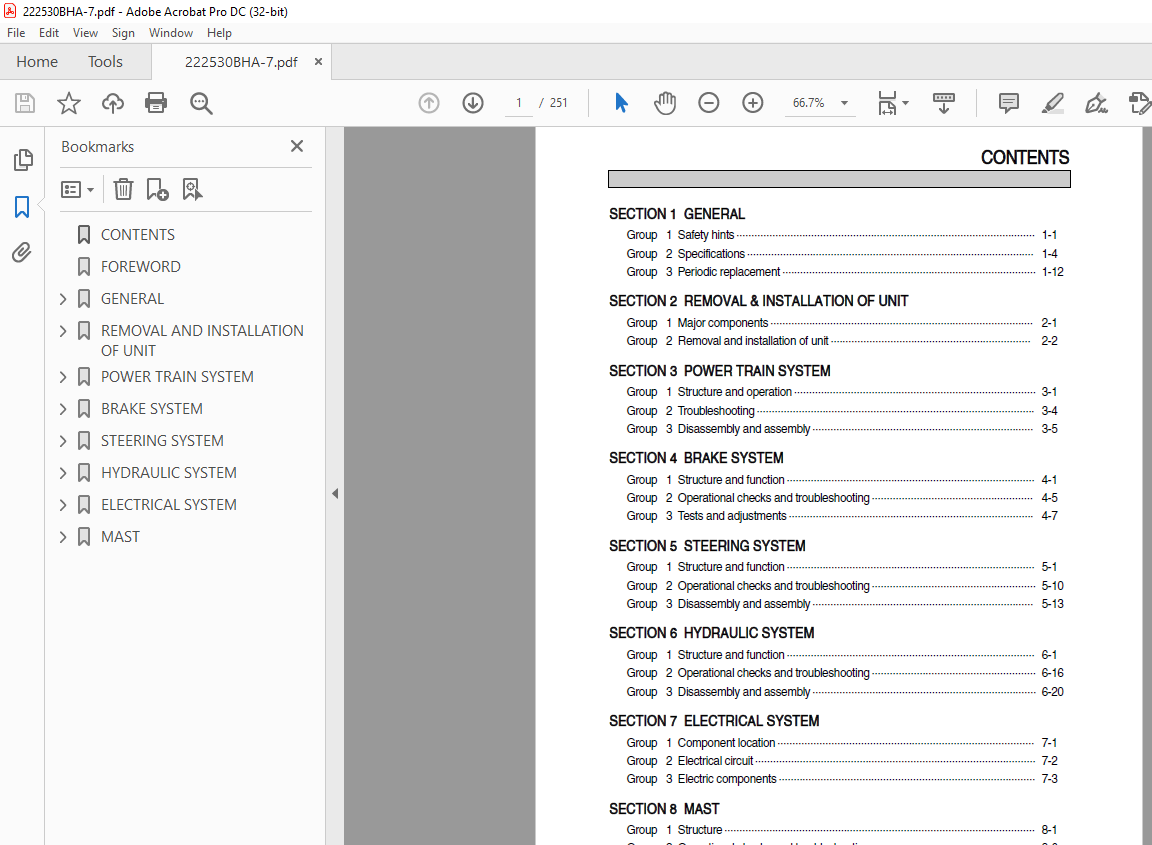Open the Find text search tool

coord(201,103)
